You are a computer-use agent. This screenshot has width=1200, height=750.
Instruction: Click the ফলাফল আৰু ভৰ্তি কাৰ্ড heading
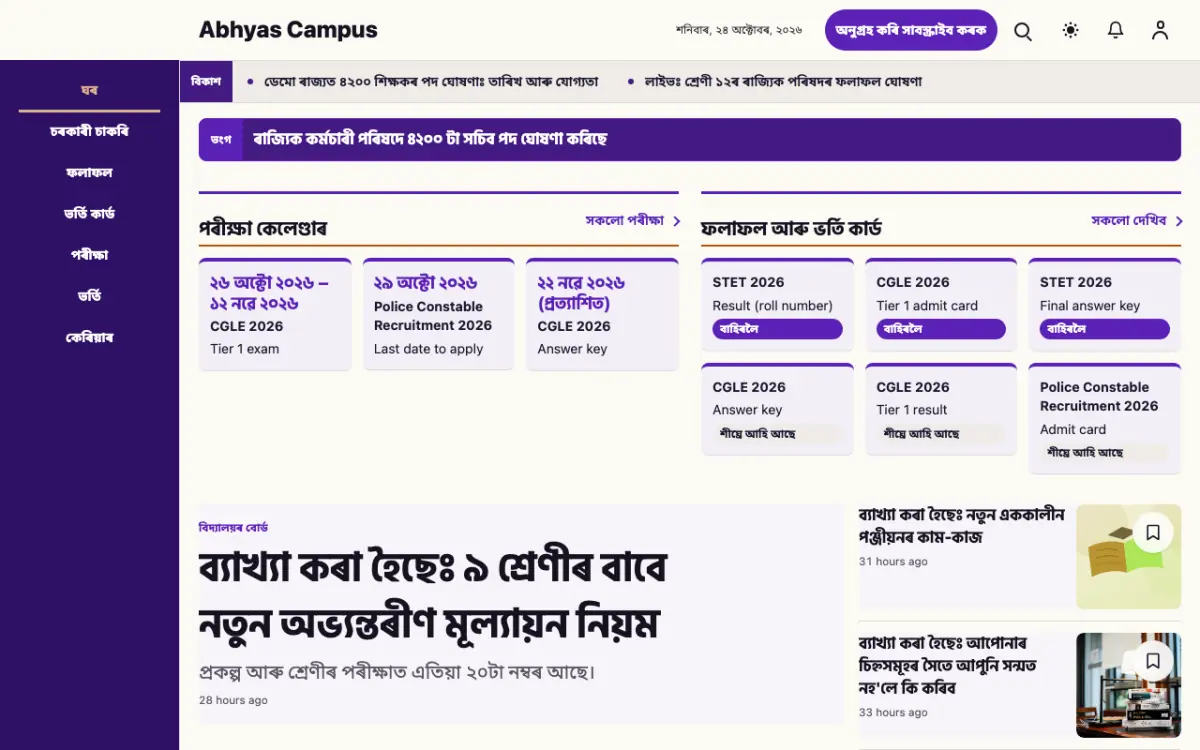pyautogui.click(x=791, y=228)
